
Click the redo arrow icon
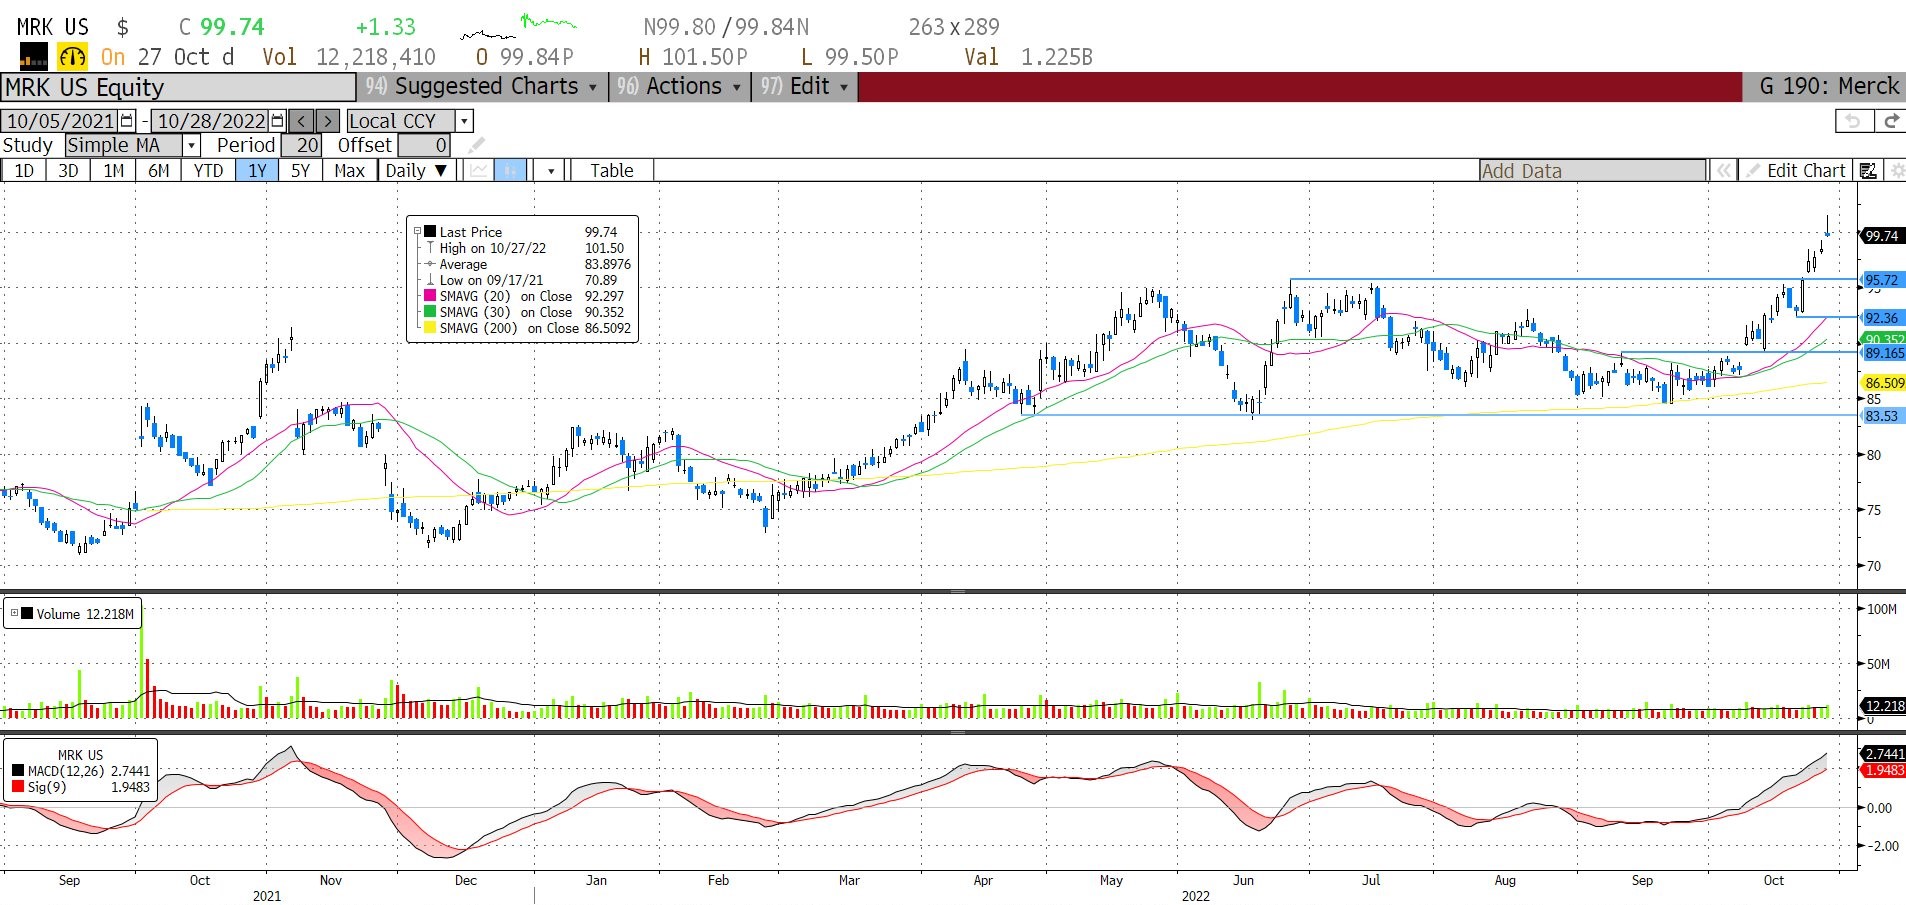[1889, 121]
